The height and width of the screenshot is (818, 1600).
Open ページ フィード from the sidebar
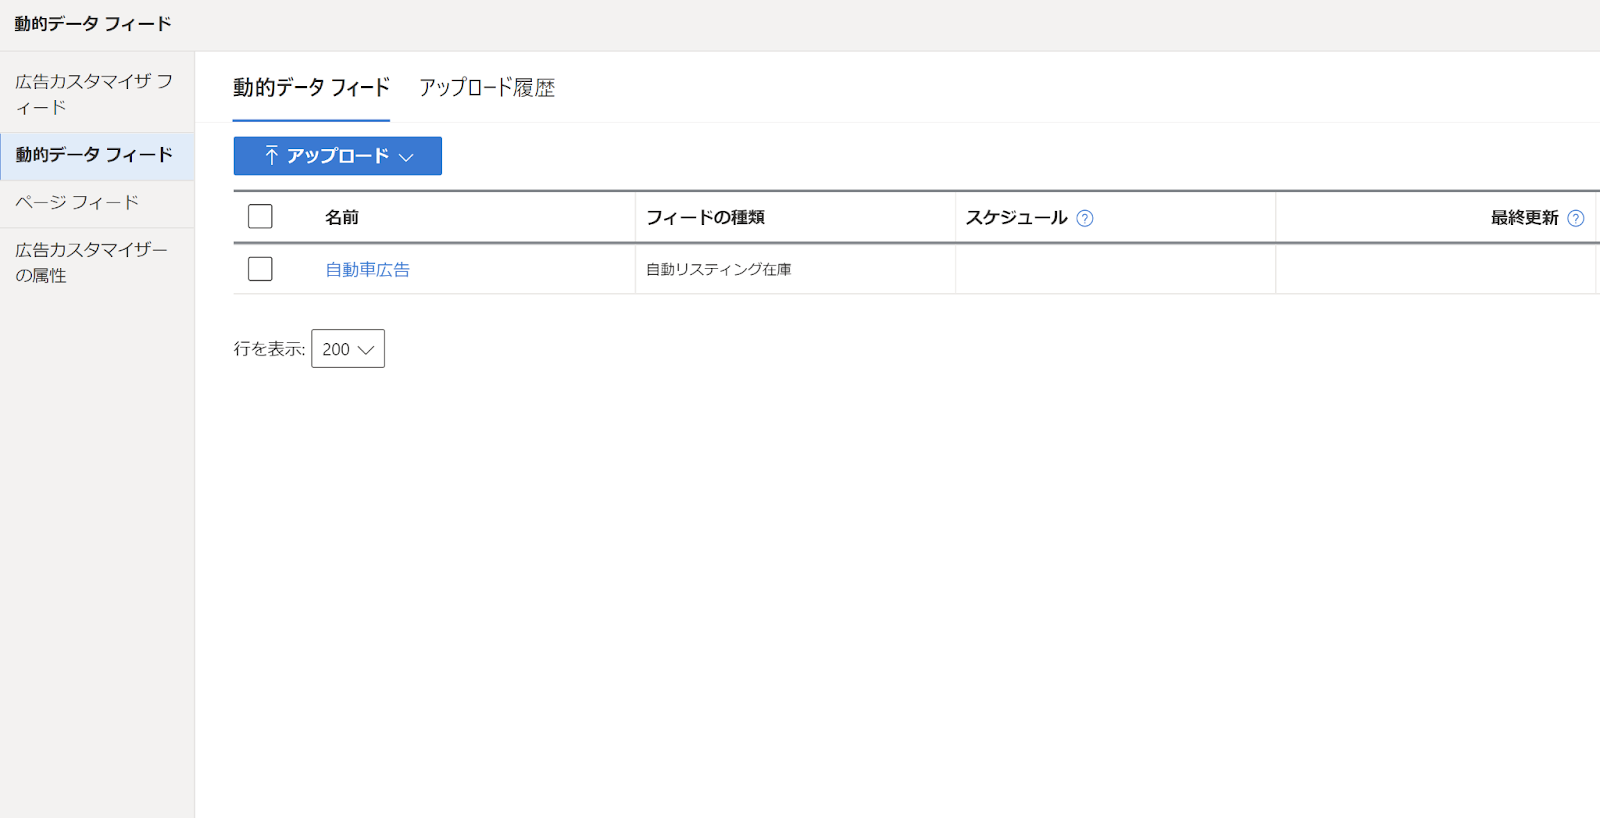coord(77,203)
